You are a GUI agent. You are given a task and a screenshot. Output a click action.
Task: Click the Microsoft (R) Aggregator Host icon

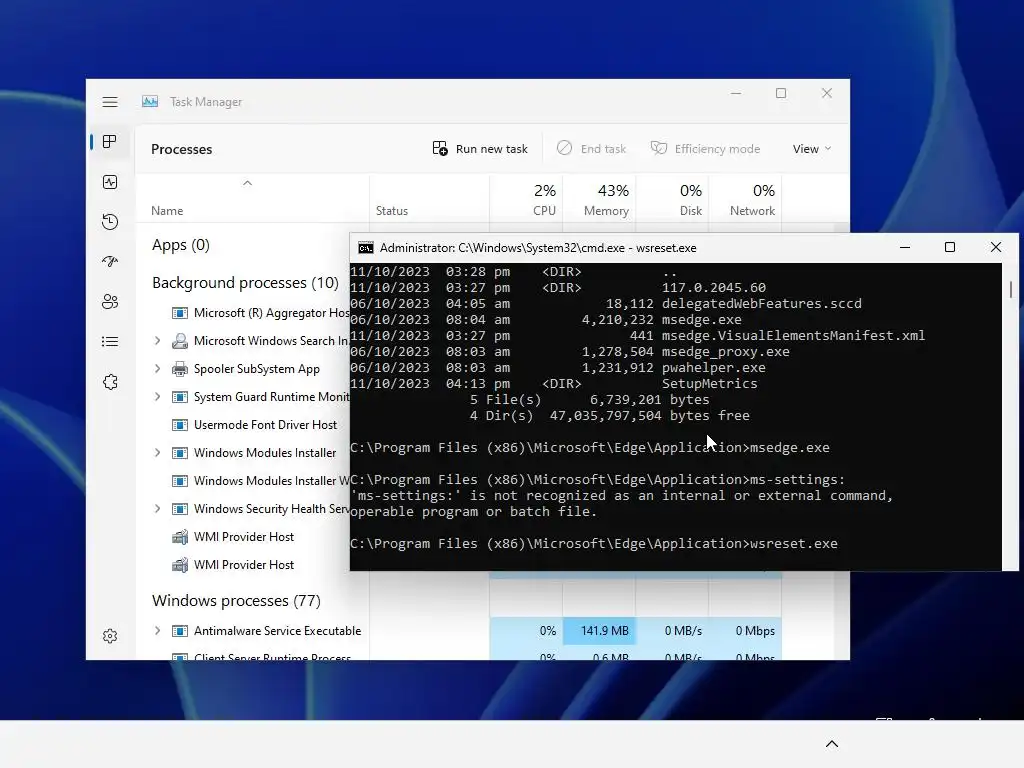point(180,313)
